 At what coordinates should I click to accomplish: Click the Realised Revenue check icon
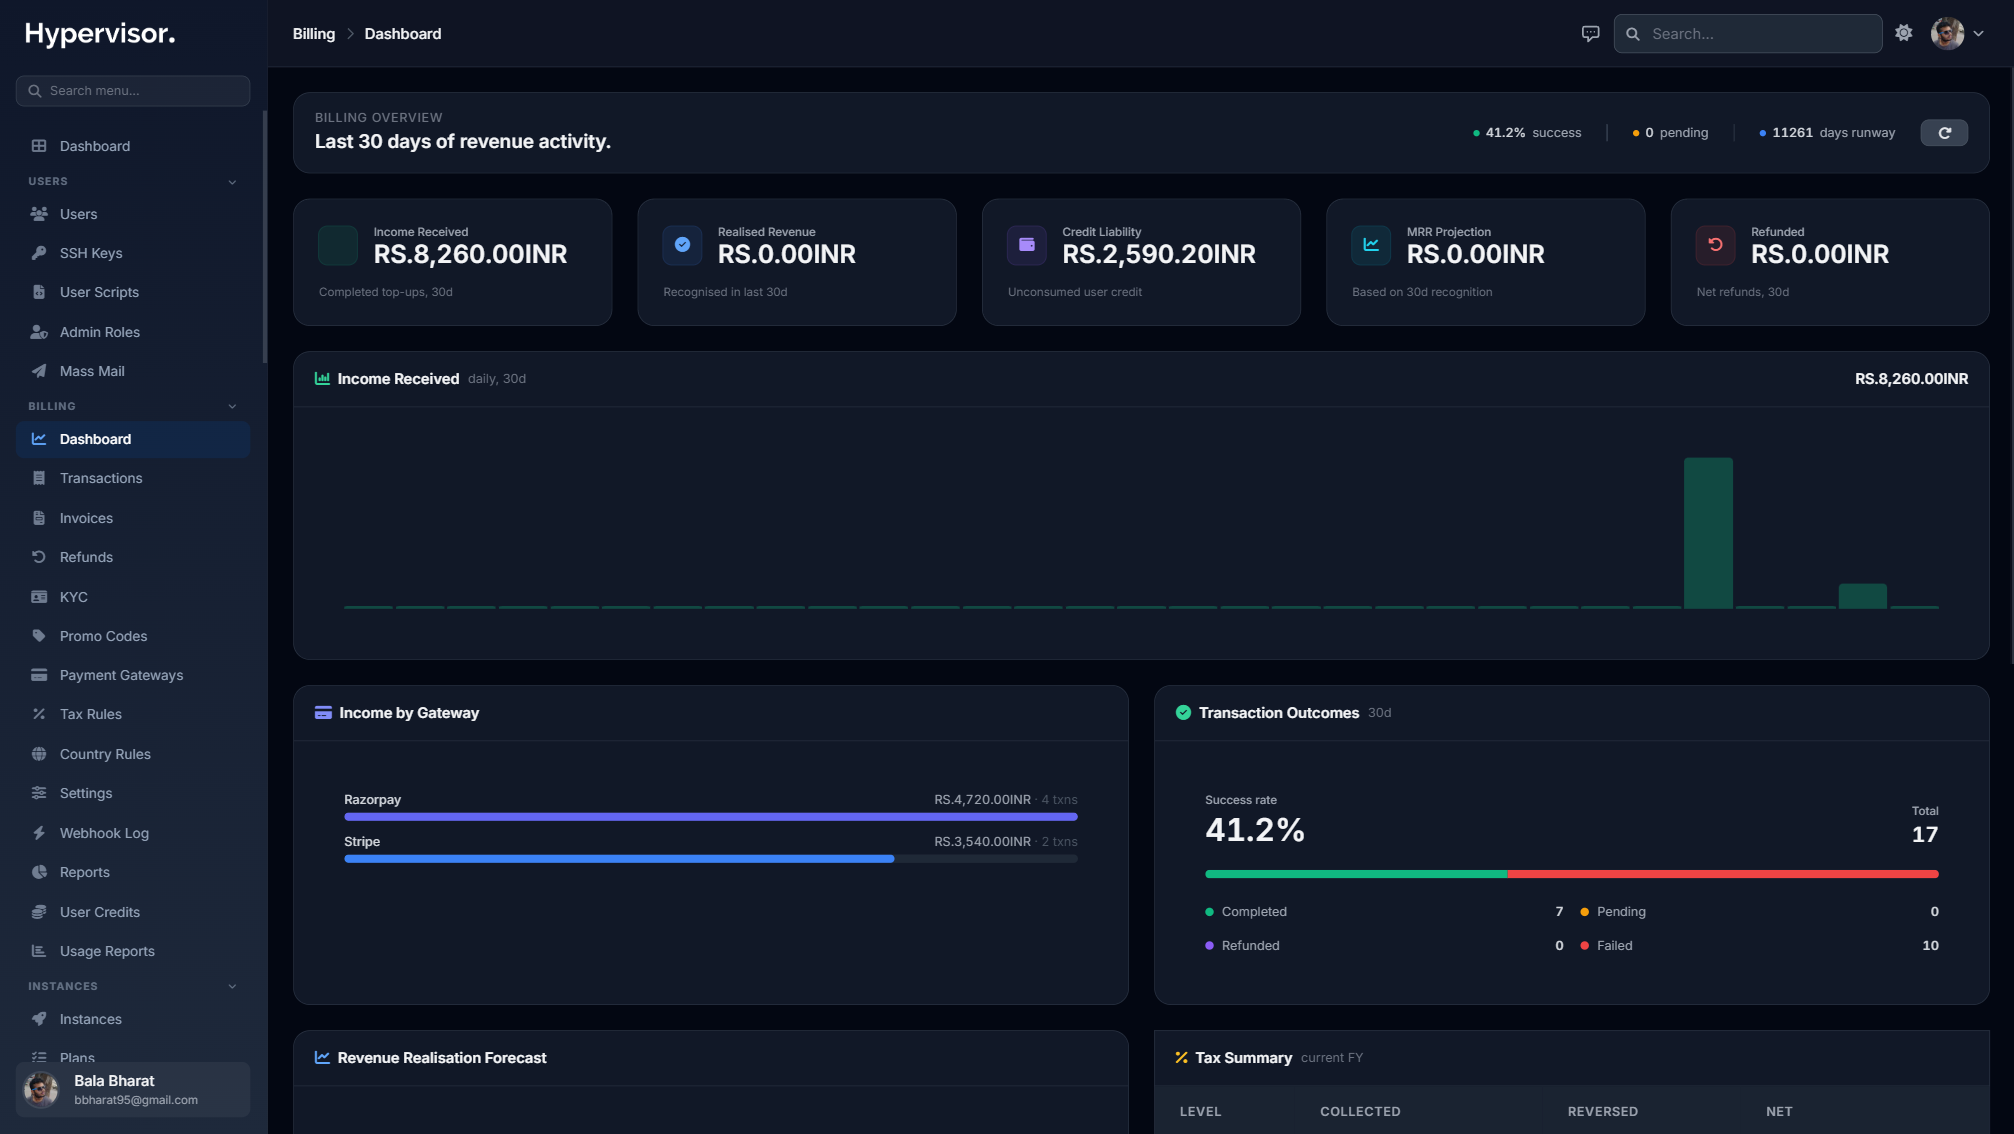(x=682, y=245)
